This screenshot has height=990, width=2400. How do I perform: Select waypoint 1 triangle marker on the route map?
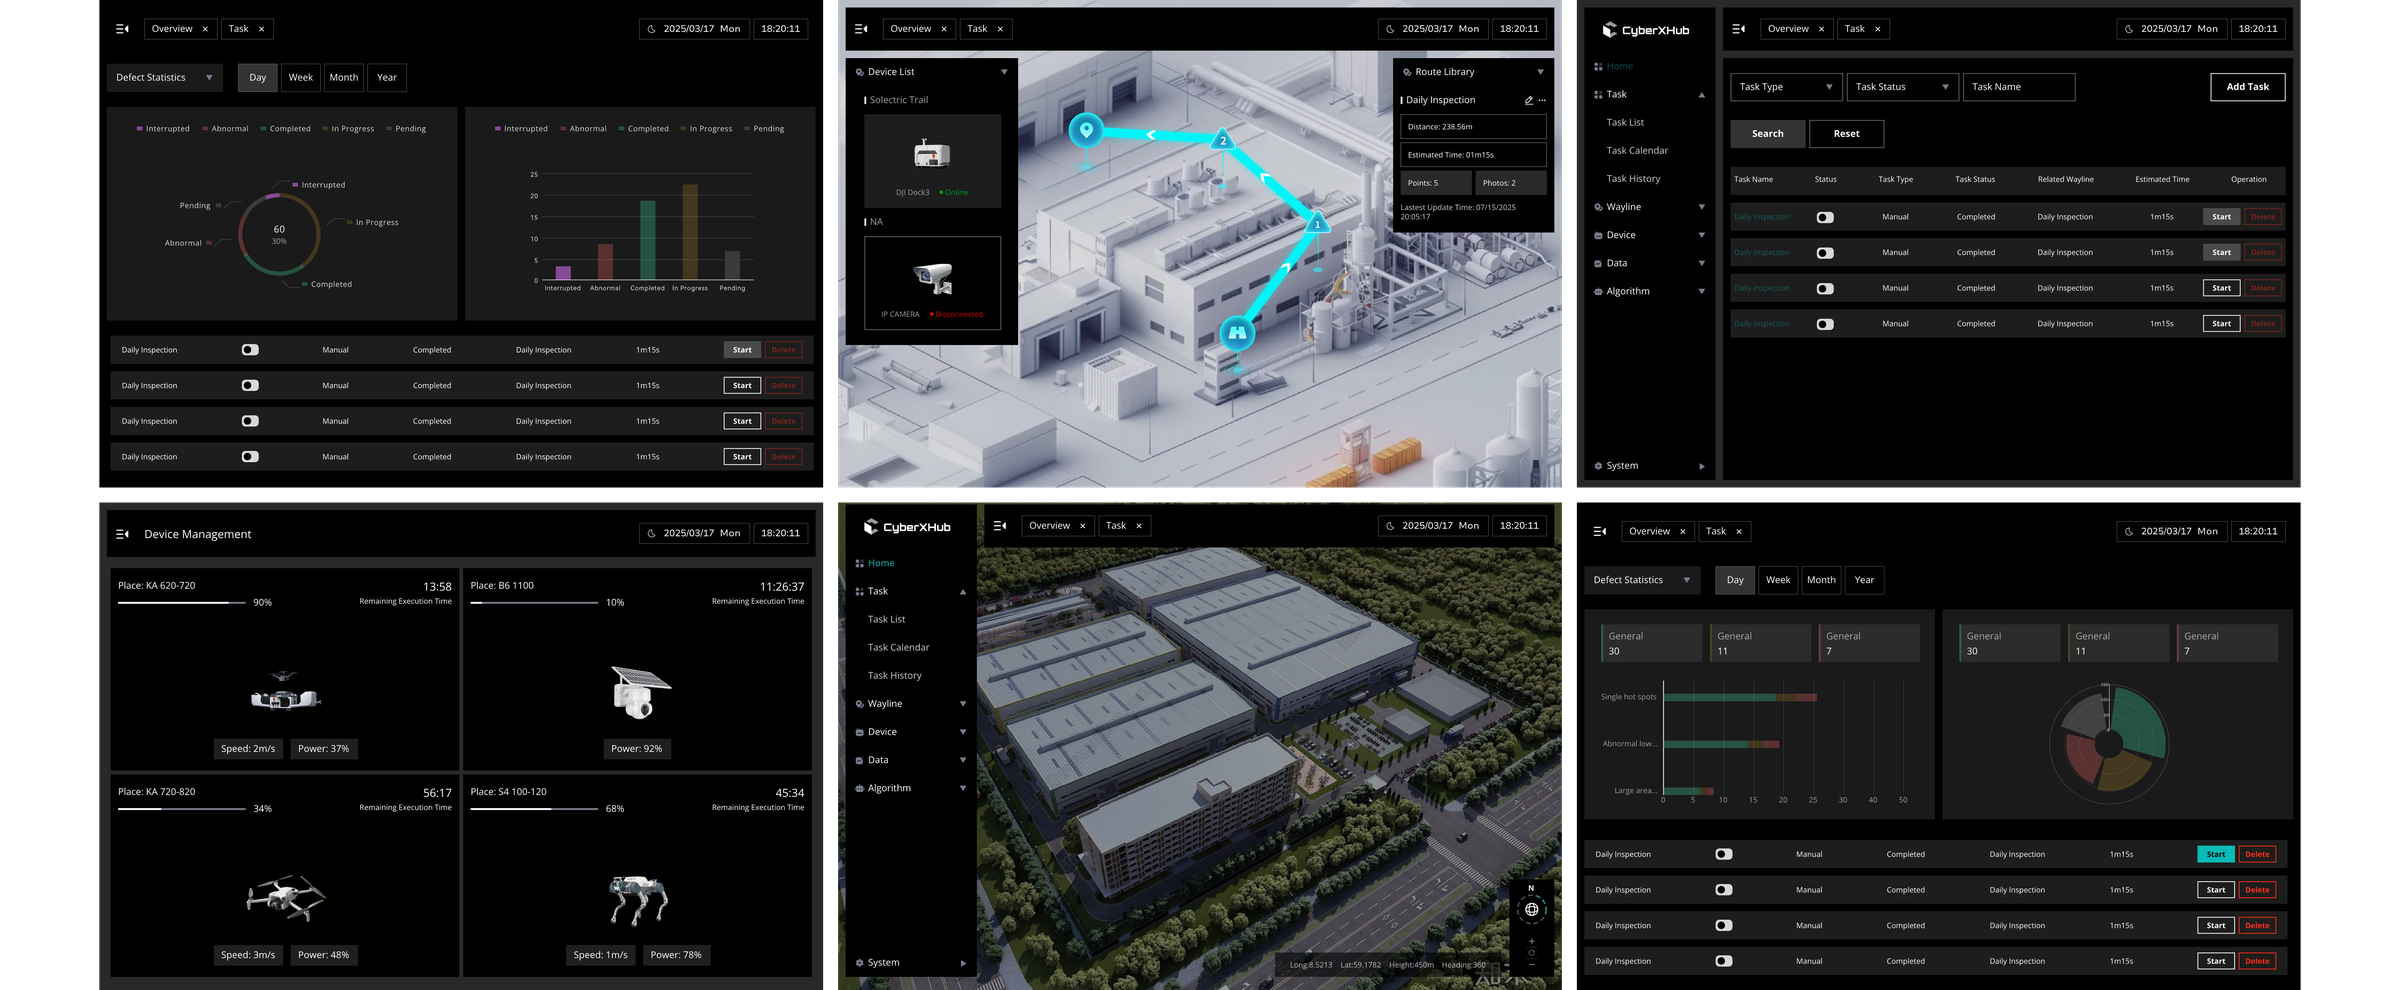coord(1317,222)
